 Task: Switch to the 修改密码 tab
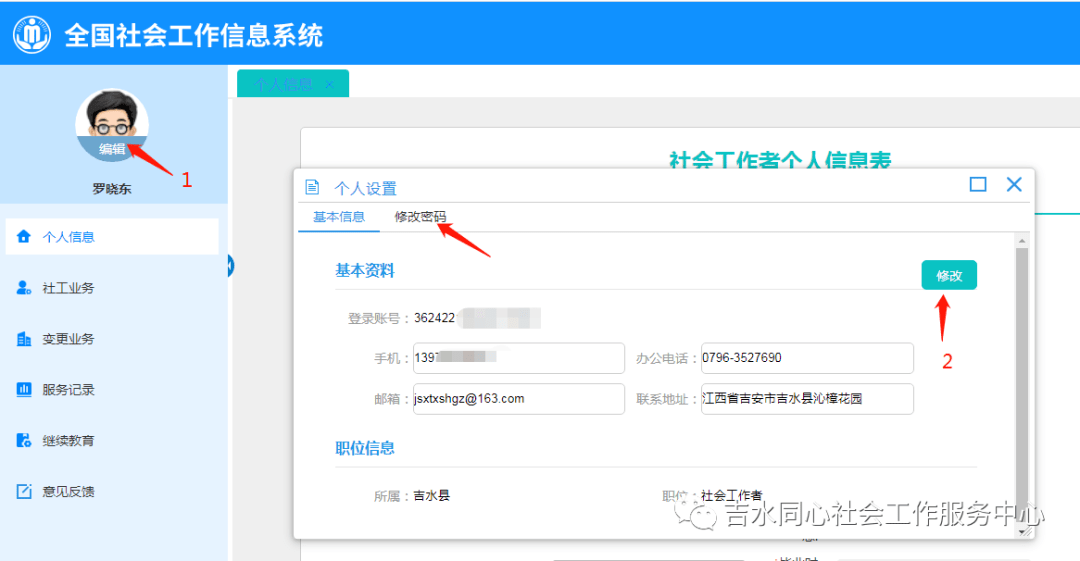tap(420, 217)
